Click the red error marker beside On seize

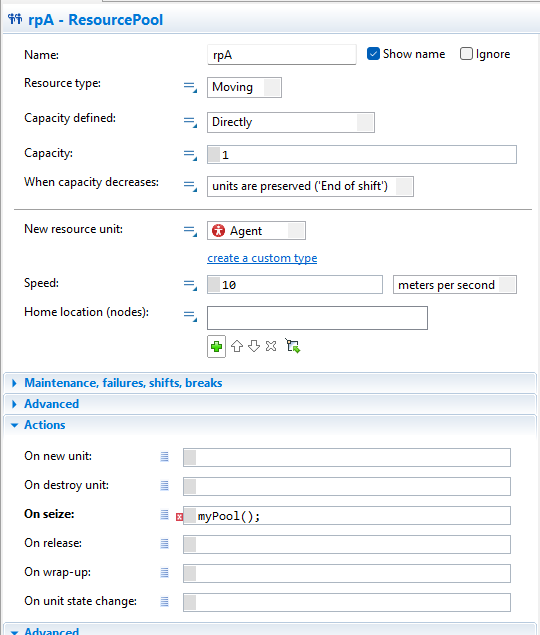179,517
